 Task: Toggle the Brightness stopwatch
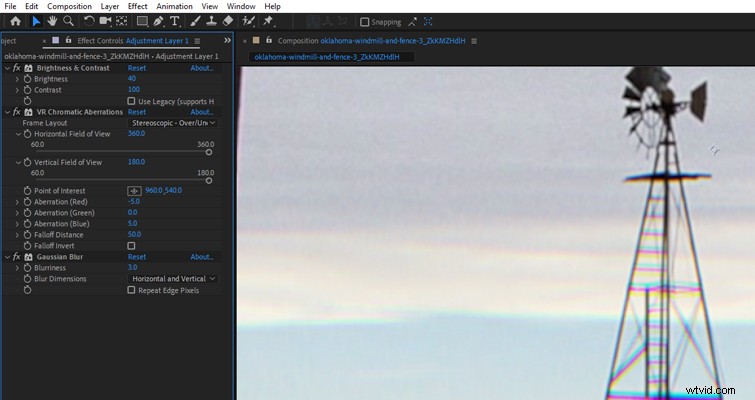point(27,79)
